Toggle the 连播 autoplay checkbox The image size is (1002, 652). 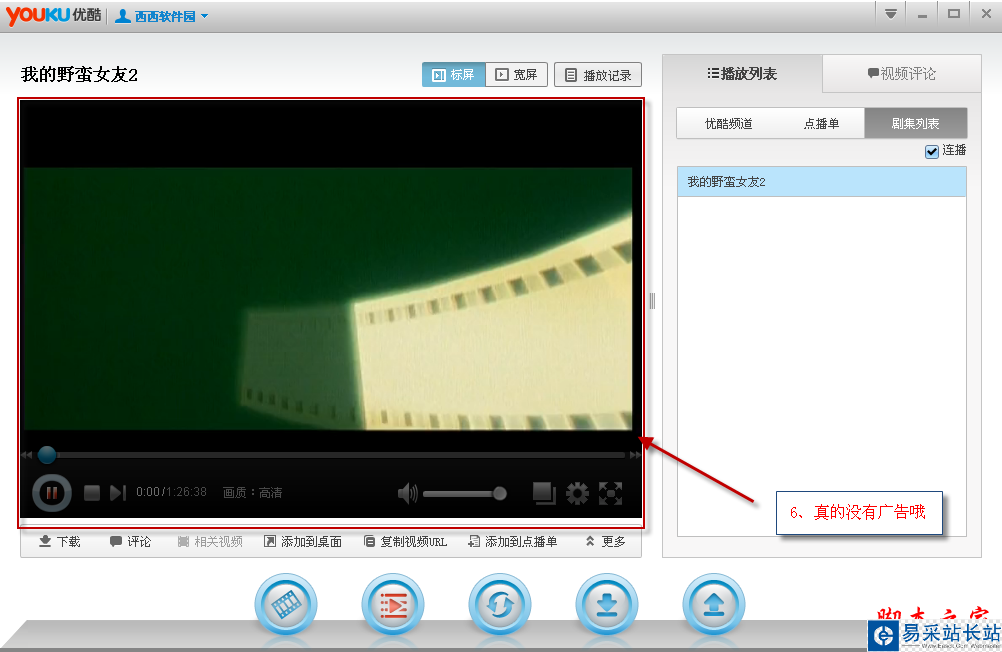[x=932, y=151]
